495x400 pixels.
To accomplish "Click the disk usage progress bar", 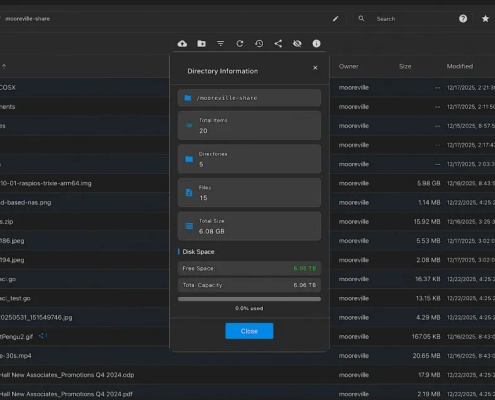I will point(249,299).
